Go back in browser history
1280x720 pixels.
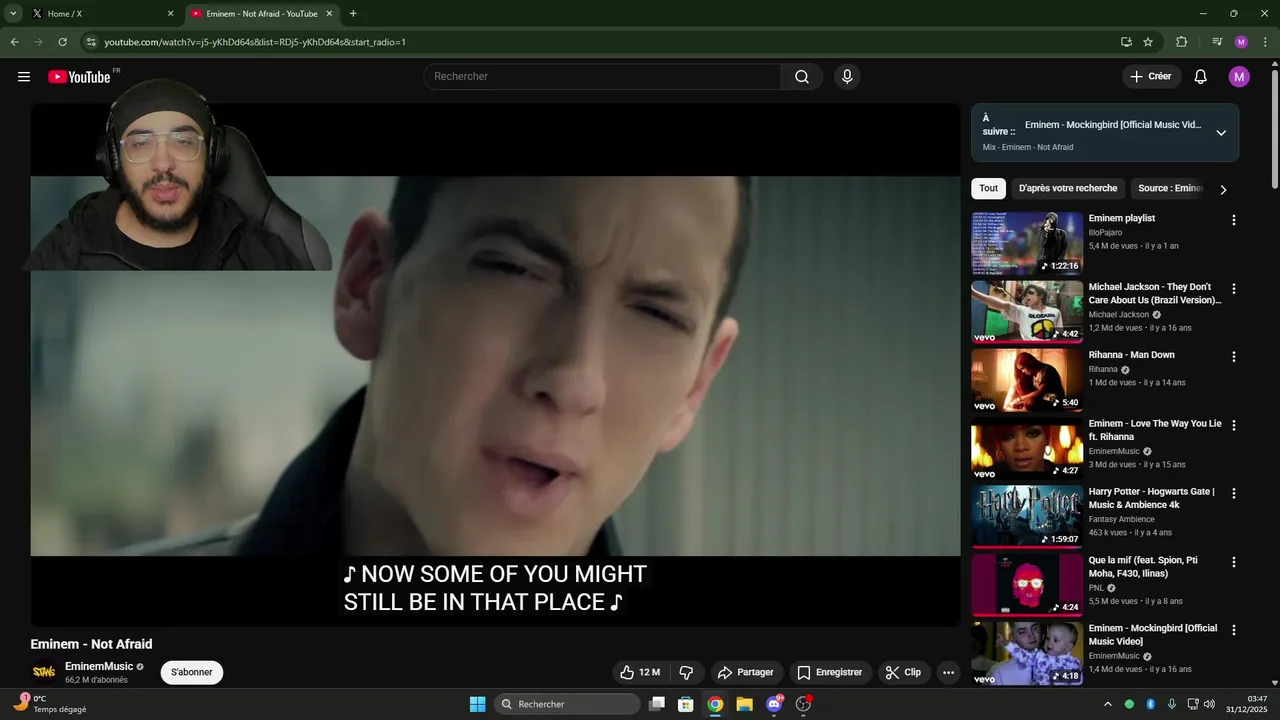(x=14, y=42)
